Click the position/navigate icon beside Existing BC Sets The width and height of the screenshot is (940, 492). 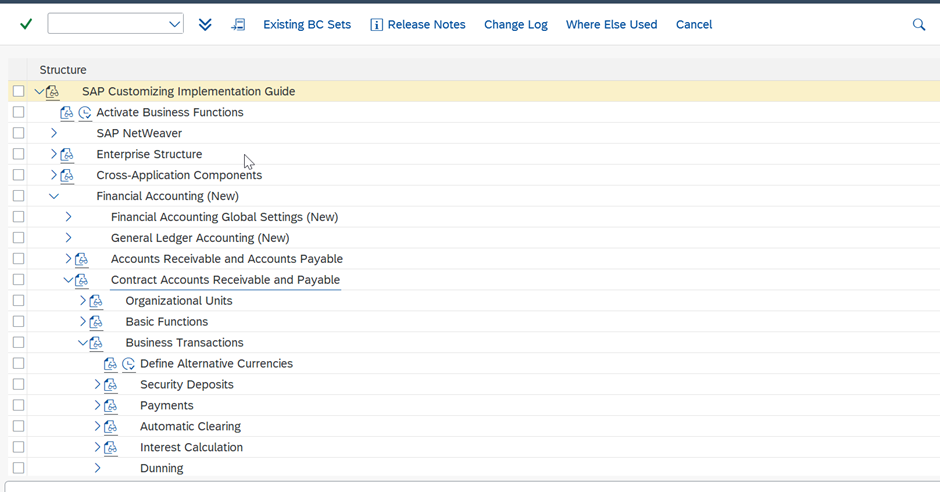pyautogui.click(x=239, y=24)
